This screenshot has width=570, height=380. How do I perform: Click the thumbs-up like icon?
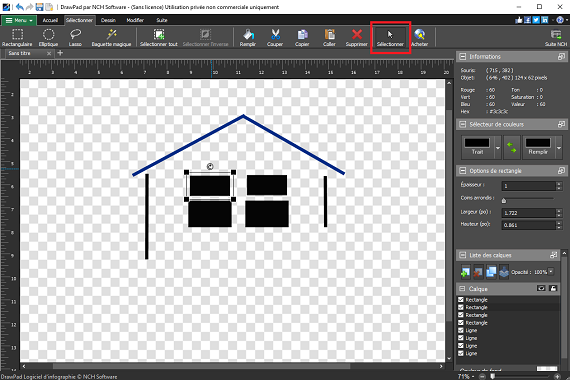[x=519, y=20]
